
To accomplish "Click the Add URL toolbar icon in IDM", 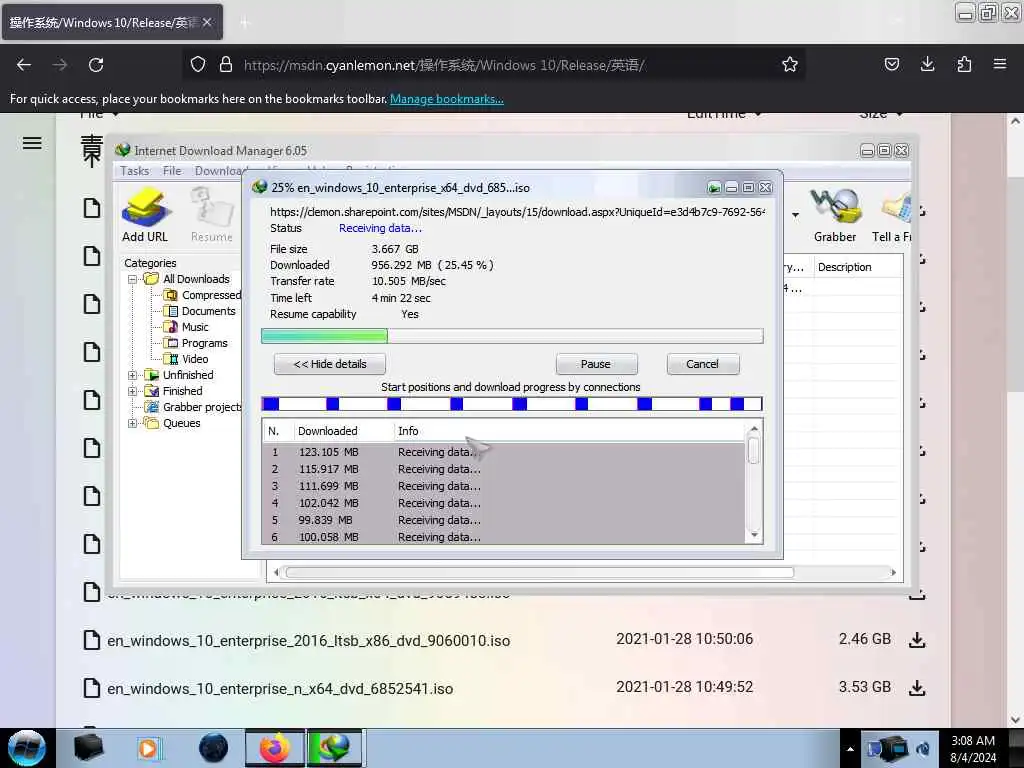I will (x=145, y=215).
